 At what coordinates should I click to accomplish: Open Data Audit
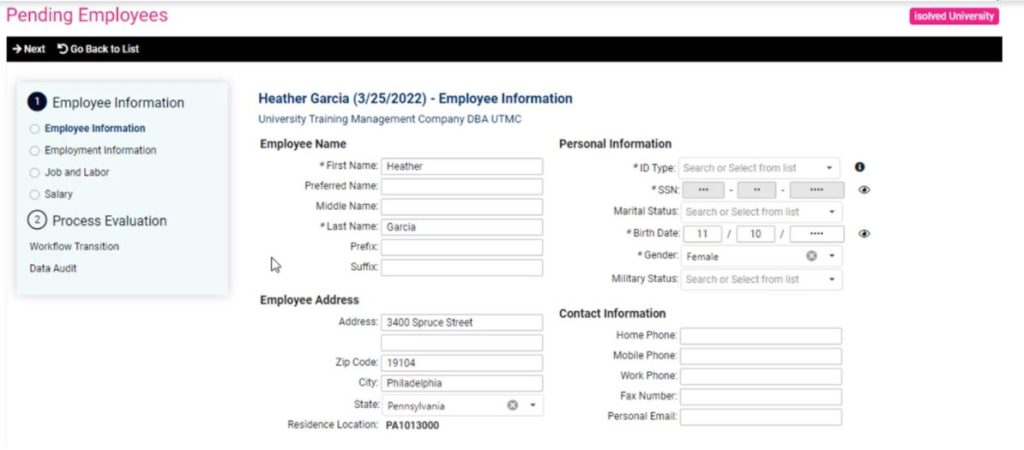click(x=53, y=268)
